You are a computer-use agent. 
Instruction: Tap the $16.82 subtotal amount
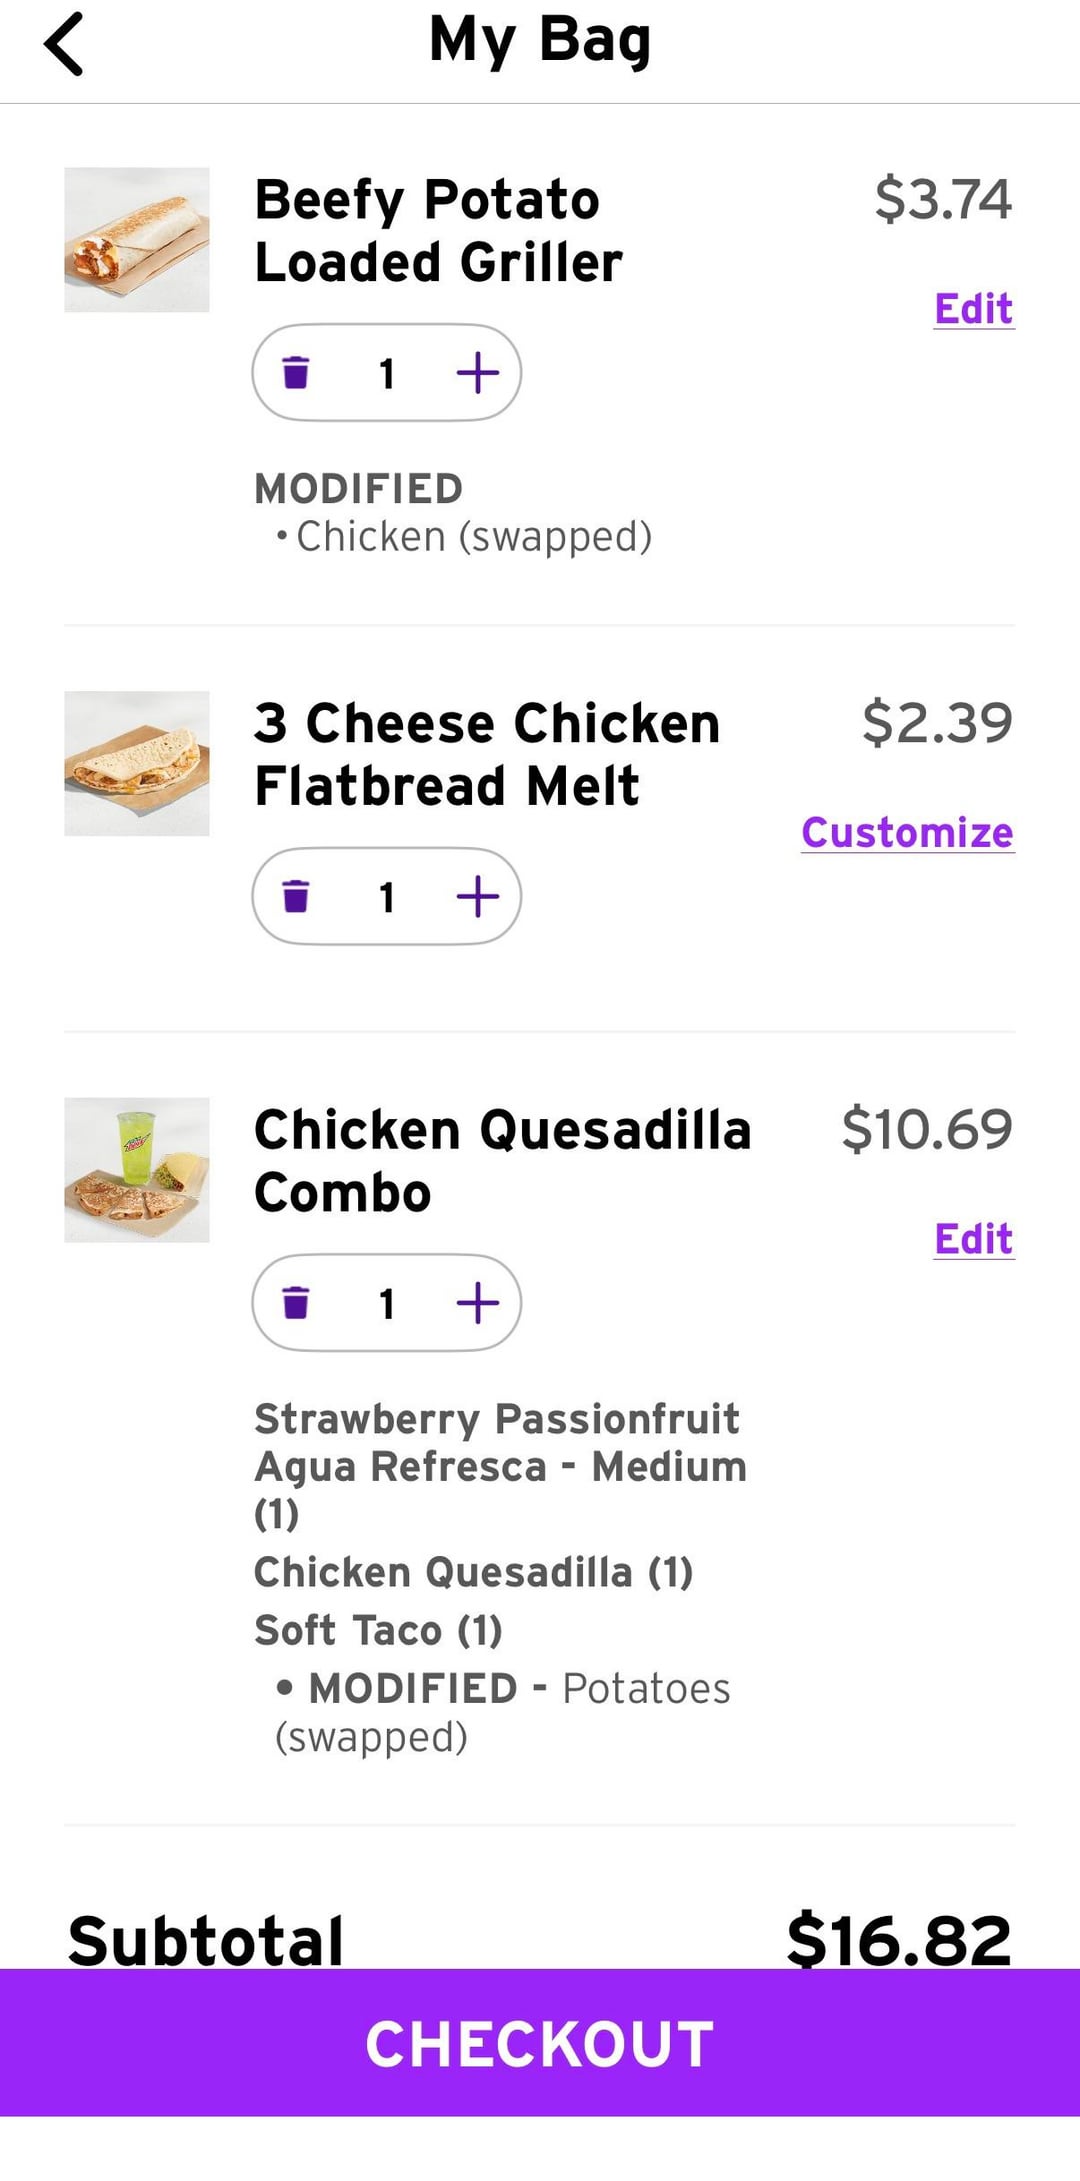pos(898,1940)
